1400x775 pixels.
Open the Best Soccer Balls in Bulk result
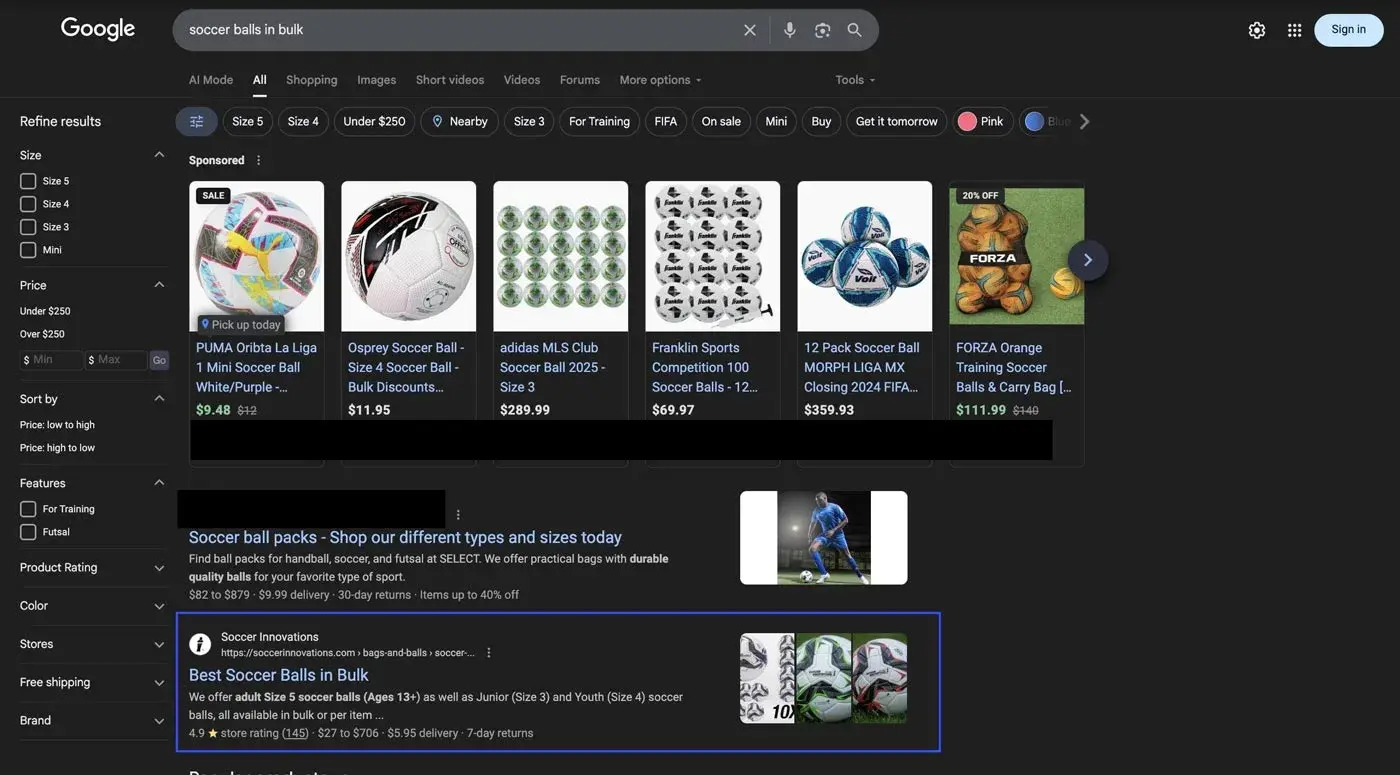tap(280, 672)
